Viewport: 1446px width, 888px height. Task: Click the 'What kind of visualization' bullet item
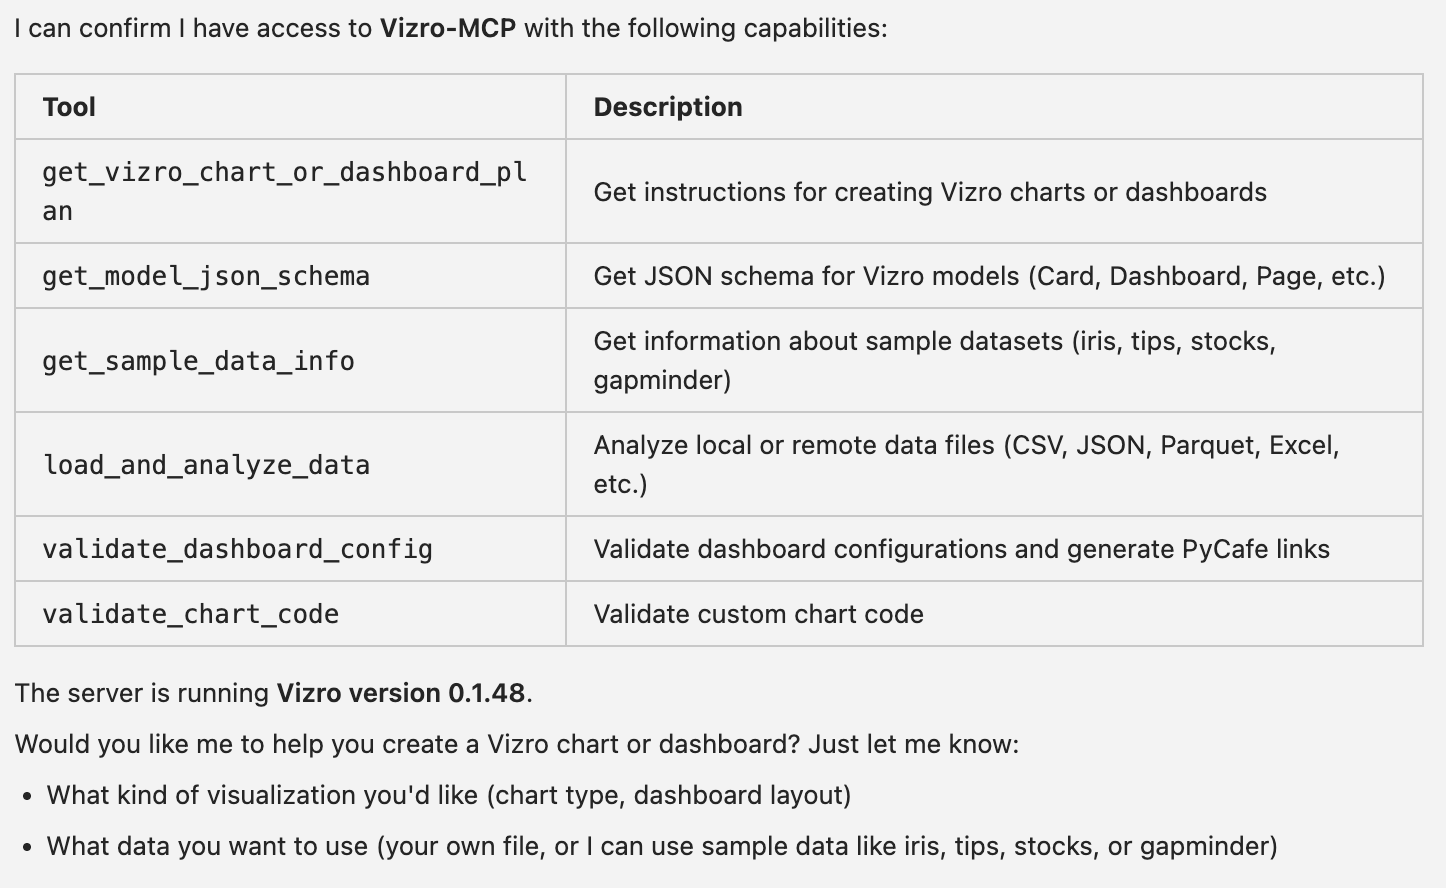(449, 795)
